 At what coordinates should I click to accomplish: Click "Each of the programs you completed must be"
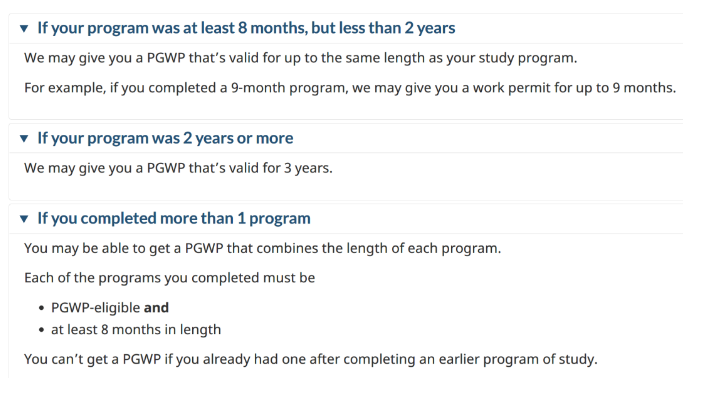click(x=169, y=278)
